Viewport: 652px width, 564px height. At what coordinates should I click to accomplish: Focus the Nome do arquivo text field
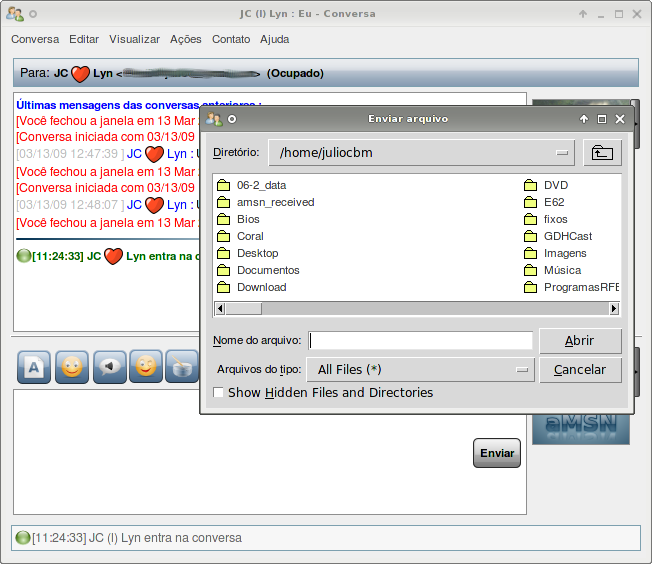click(420, 341)
